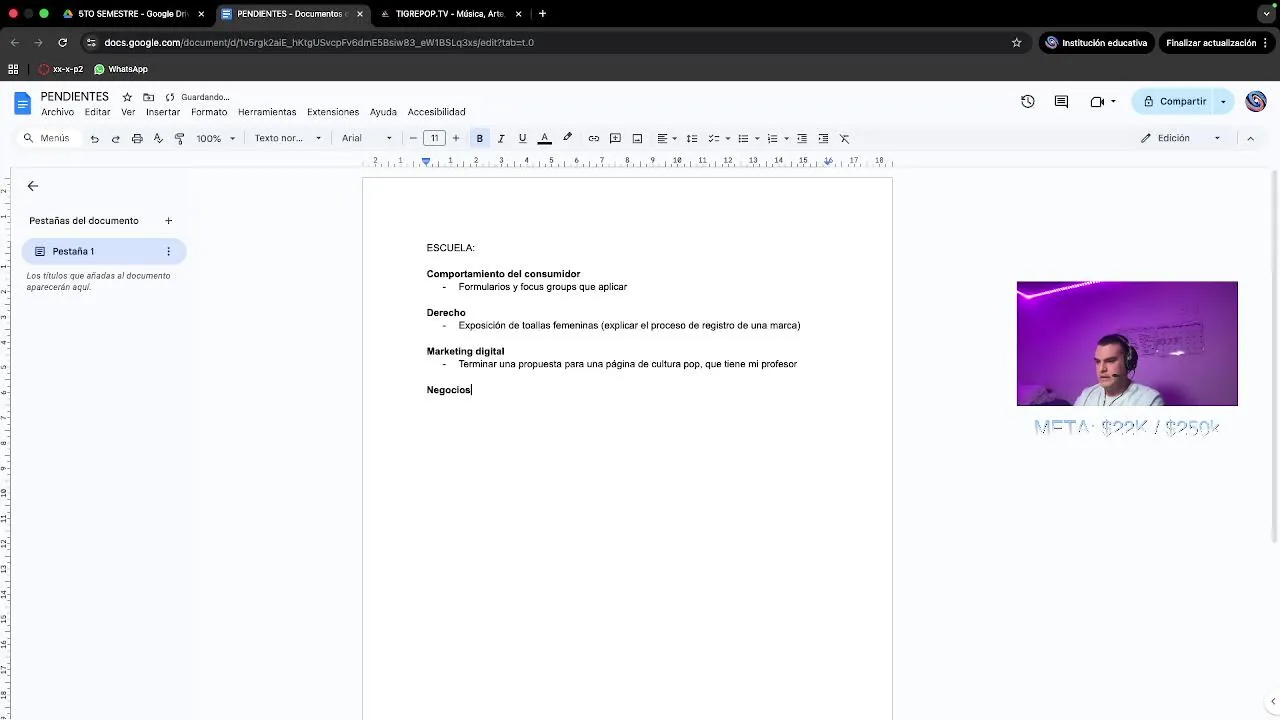Clear formatting

tap(844, 138)
